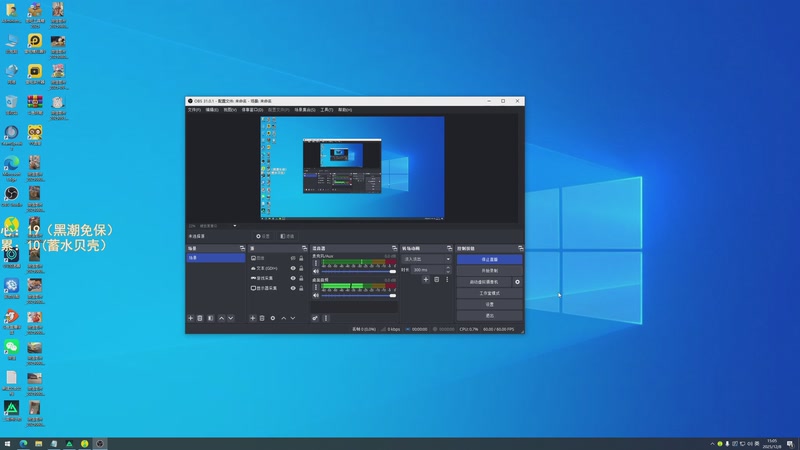This screenshot has width=800, height=450.
Task: Decrease transition duration with down stepper
Action: (x=448, y=272)
